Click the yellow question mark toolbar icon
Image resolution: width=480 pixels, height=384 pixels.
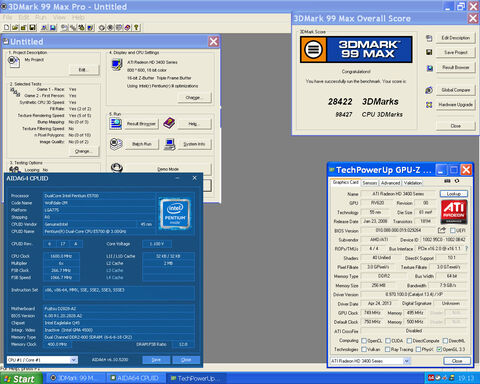[x=136, y=28]
